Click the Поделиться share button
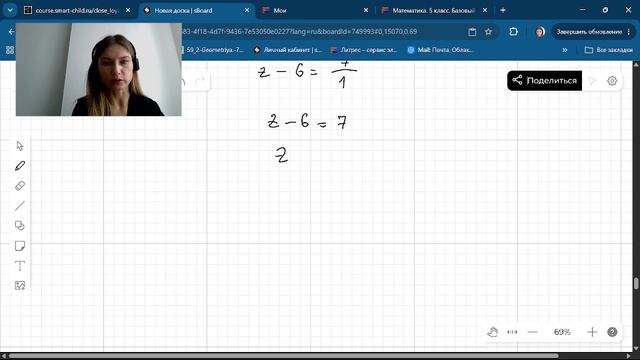 coord(544,80)
